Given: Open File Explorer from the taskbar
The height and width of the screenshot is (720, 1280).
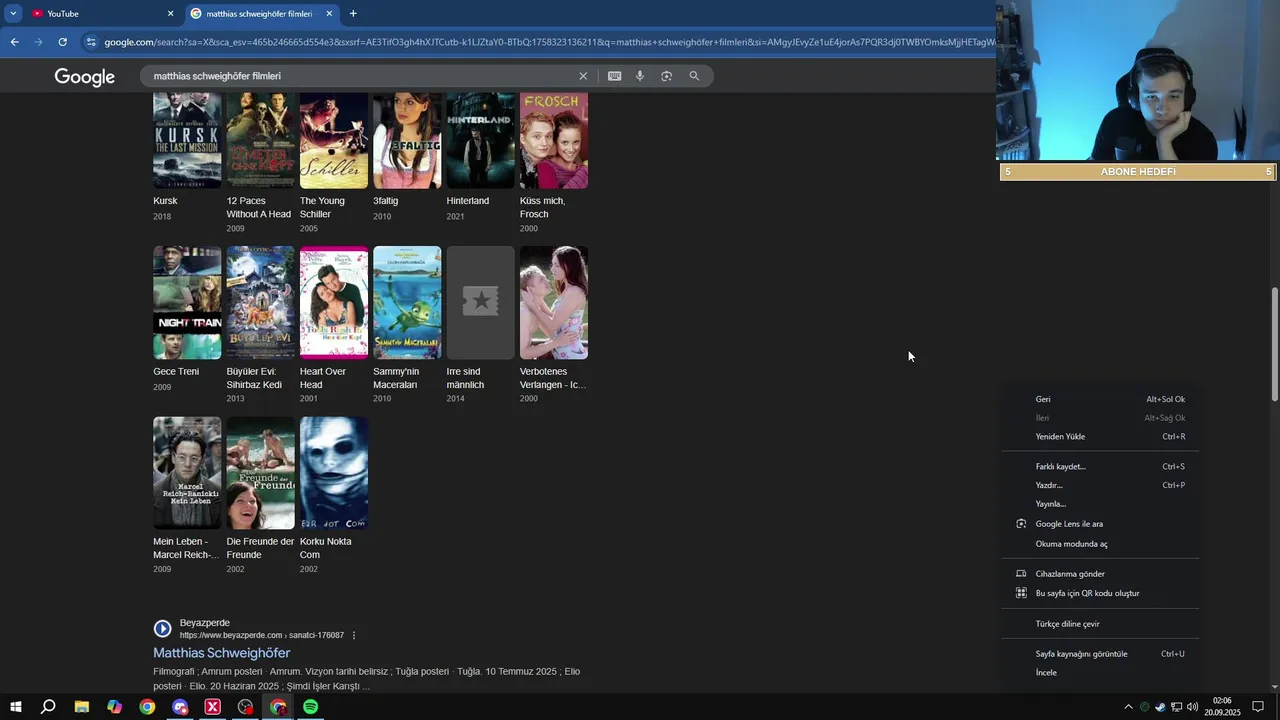Looking at the screenshot, I should [82, 707].
